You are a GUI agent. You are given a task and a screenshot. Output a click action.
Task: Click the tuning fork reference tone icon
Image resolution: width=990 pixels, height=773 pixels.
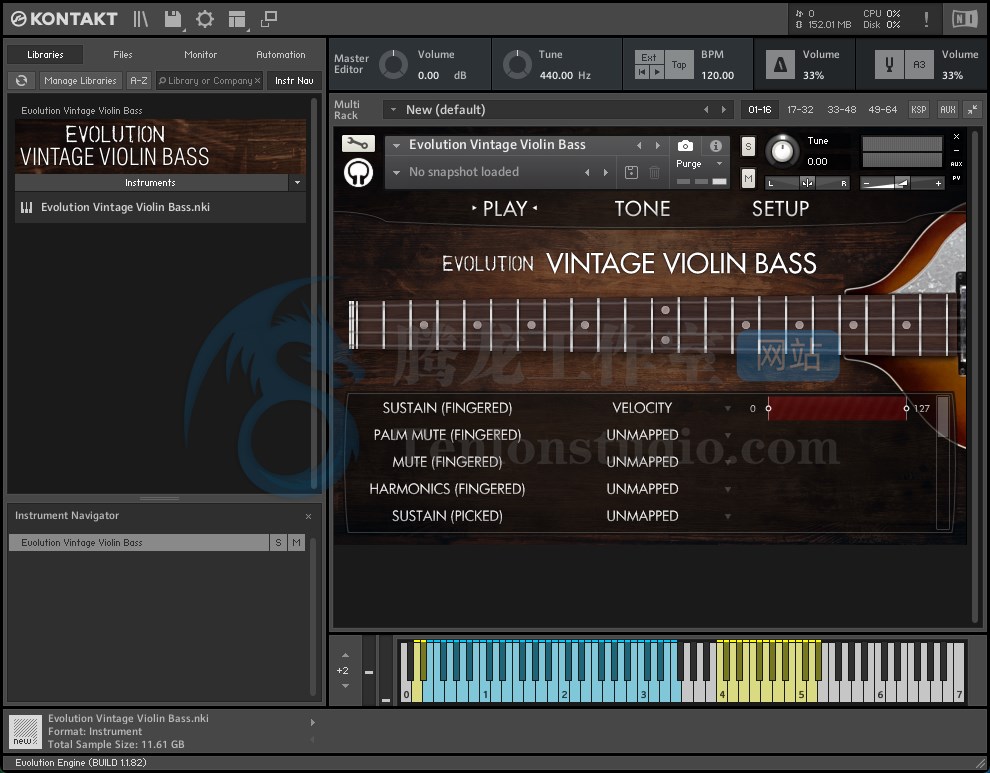click(x=889, y=64)
